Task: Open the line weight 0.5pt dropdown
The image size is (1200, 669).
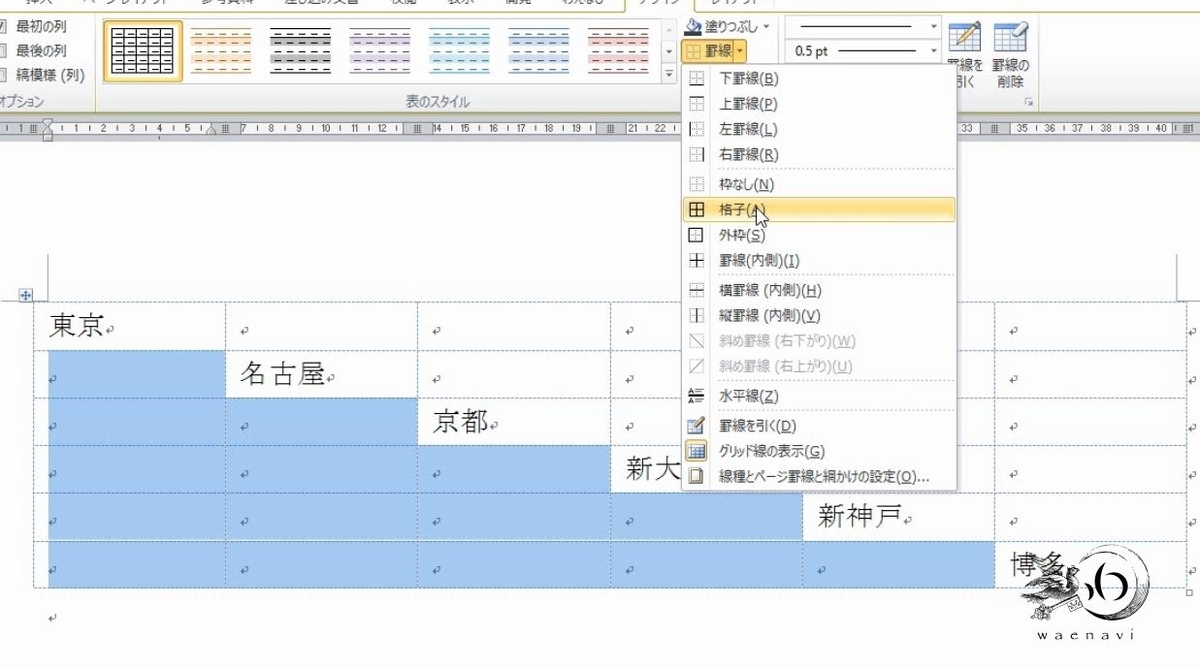Action: pyautogui.click(x=932, y=49)
